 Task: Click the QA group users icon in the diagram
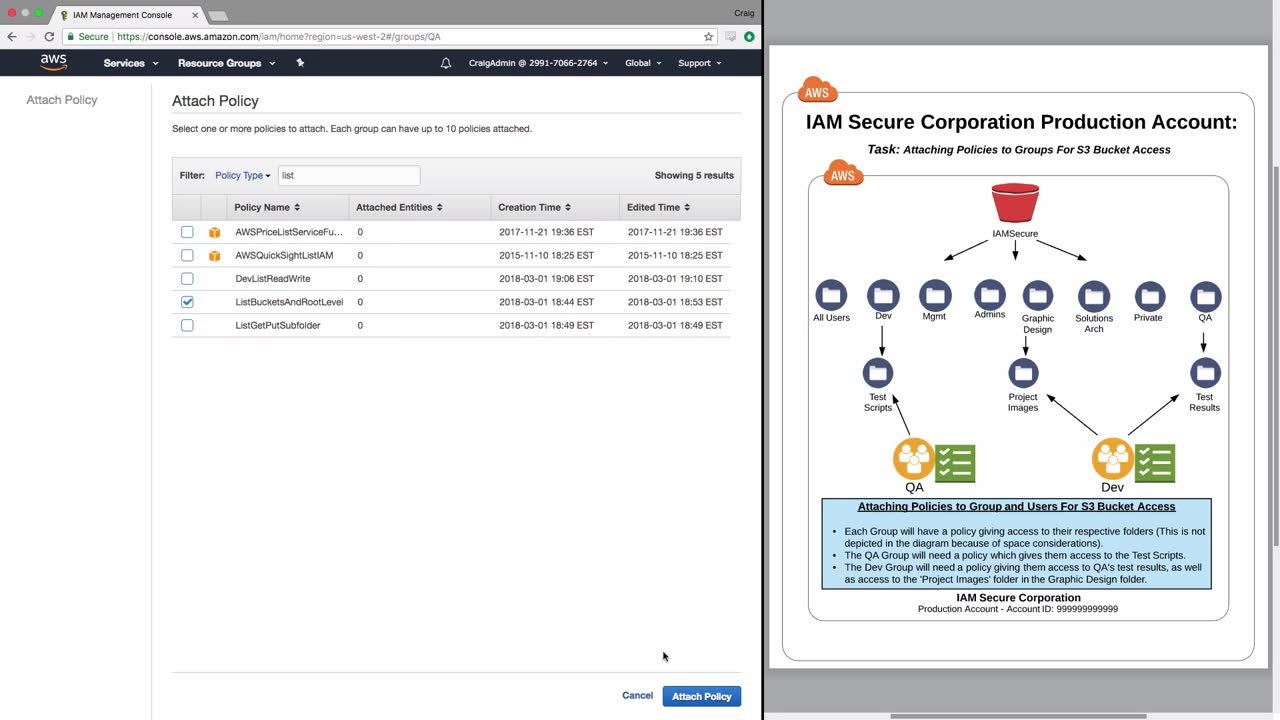point(914,459)
